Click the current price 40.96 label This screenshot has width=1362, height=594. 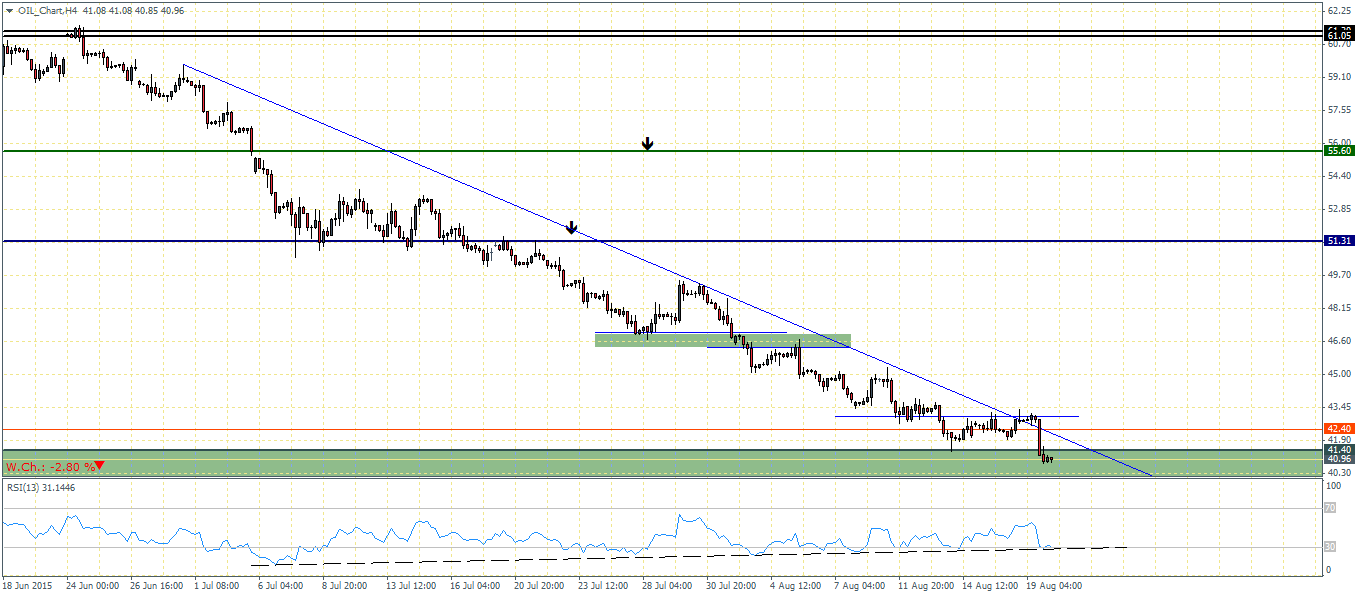1338,460
